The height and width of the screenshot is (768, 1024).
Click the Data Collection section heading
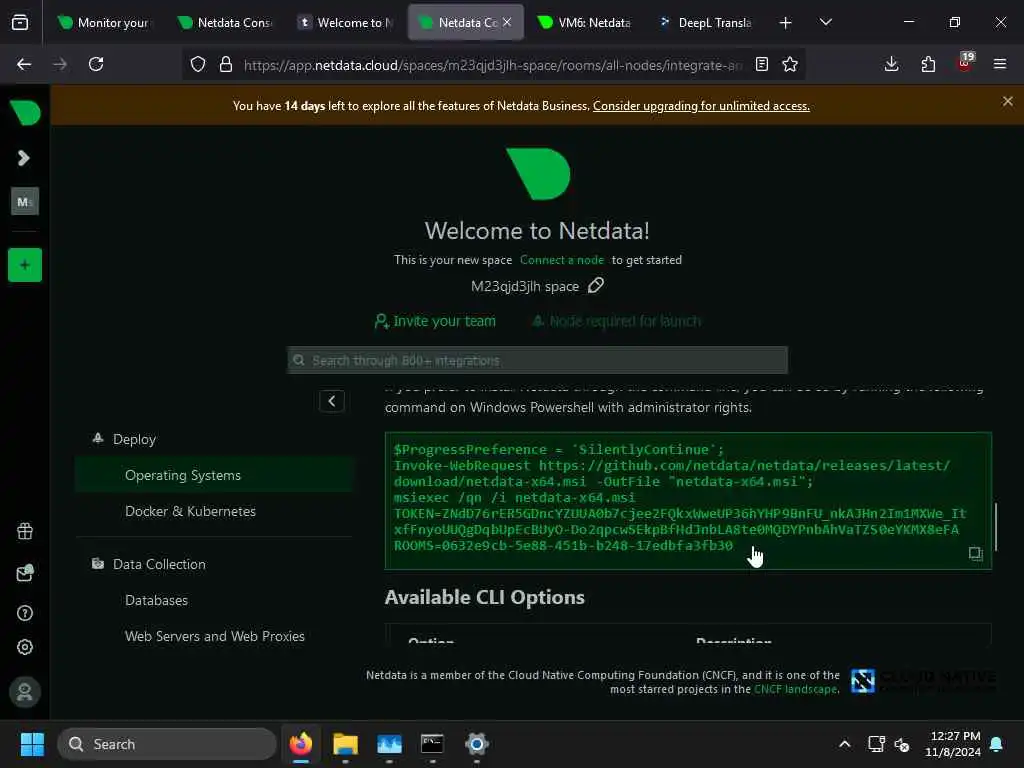pyautogui.click(x=159, y=564)
